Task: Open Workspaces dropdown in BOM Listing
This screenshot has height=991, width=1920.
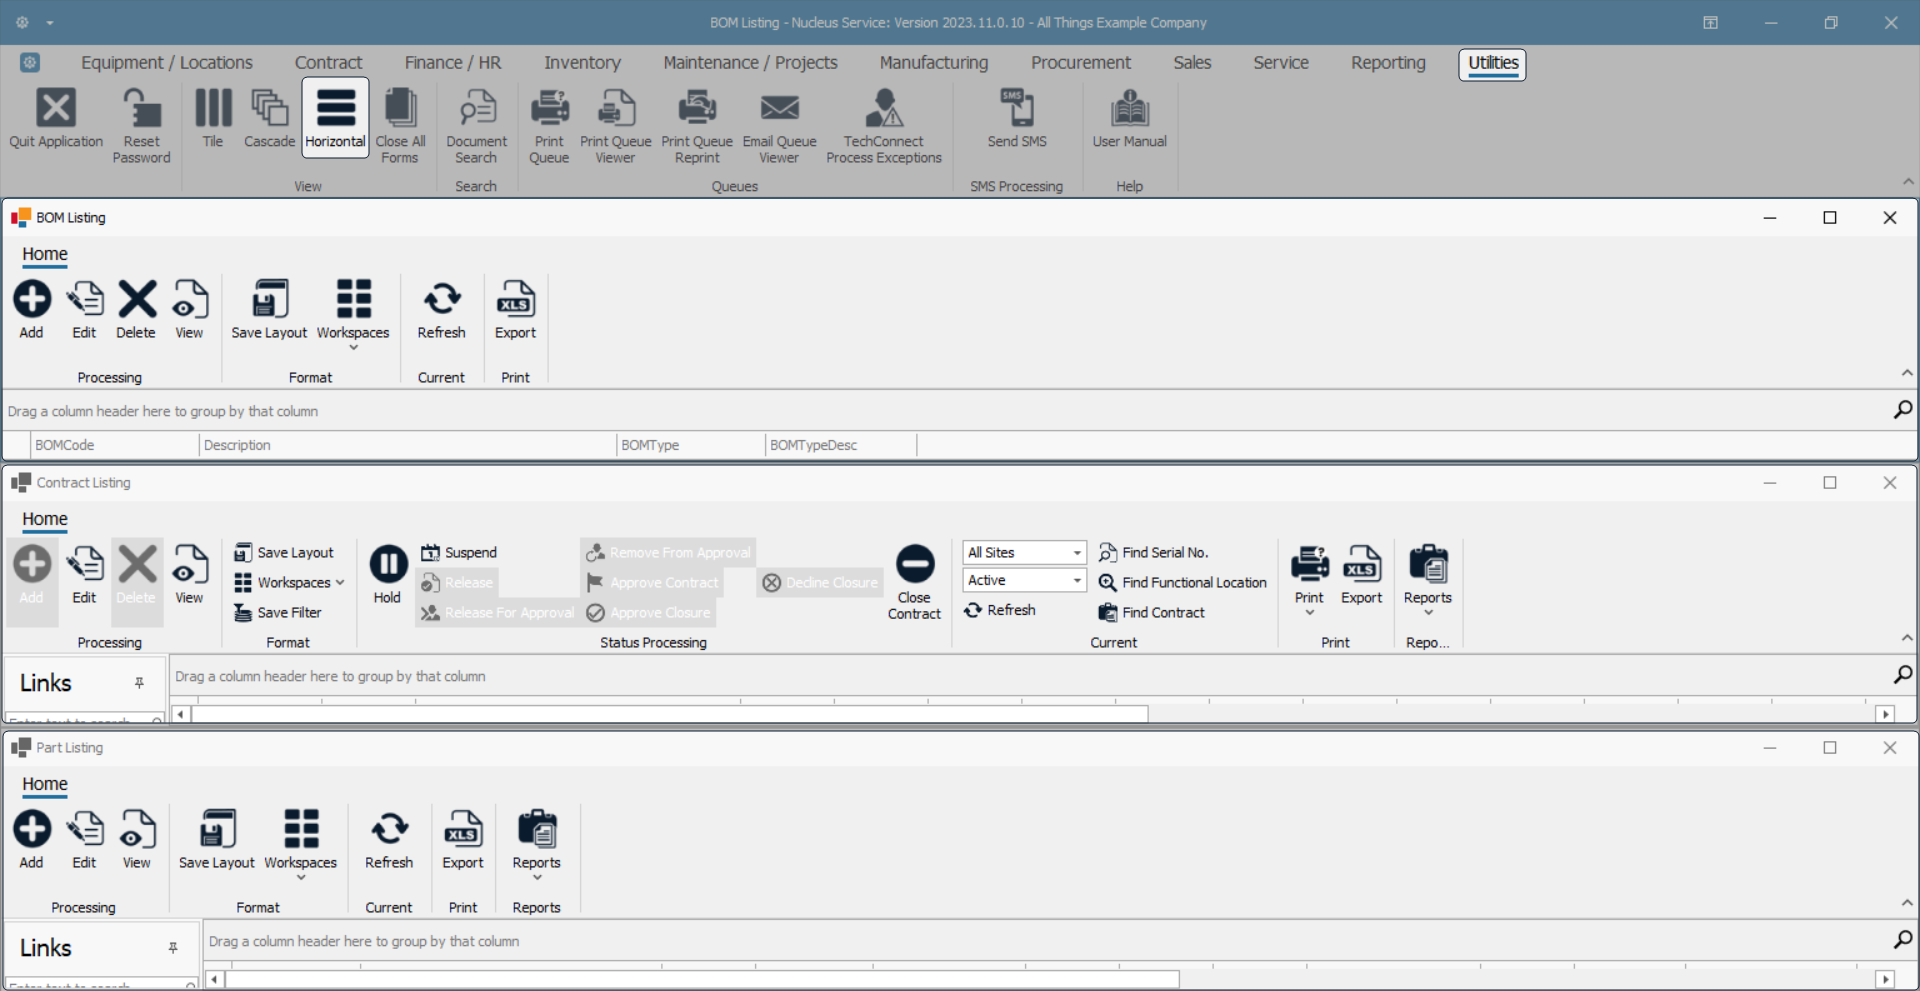Action: pyautogui.click(x=353, y=315)
